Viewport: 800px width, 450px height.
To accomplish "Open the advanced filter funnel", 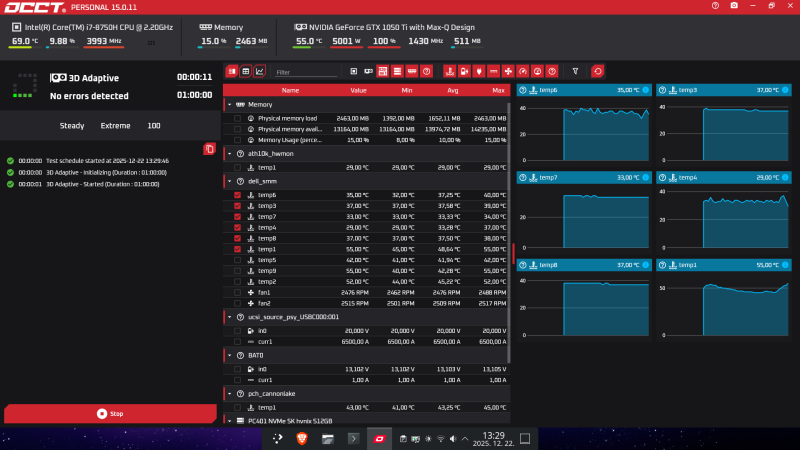I will click(575, 71).
